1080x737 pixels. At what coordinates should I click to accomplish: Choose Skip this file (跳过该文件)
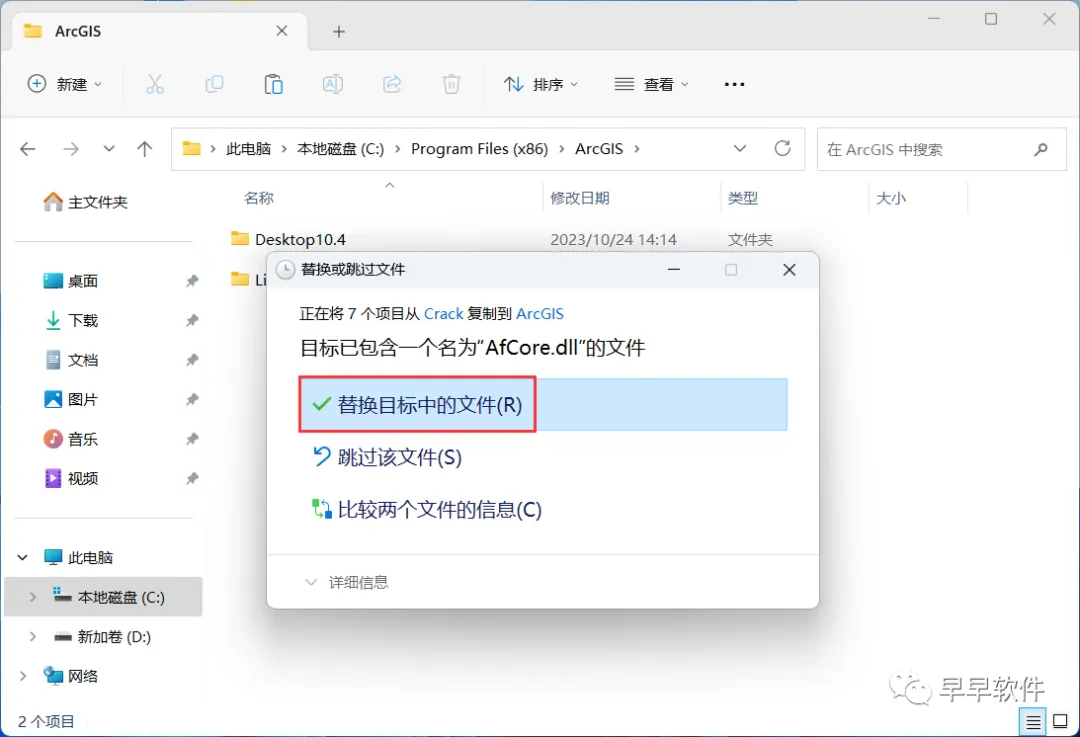click(x=386, y=457)
